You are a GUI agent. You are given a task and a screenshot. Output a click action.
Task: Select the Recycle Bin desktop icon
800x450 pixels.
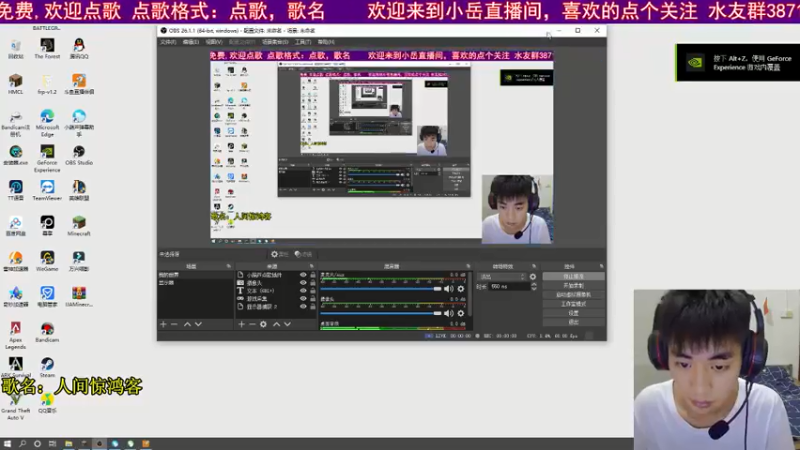coord(15,48)
